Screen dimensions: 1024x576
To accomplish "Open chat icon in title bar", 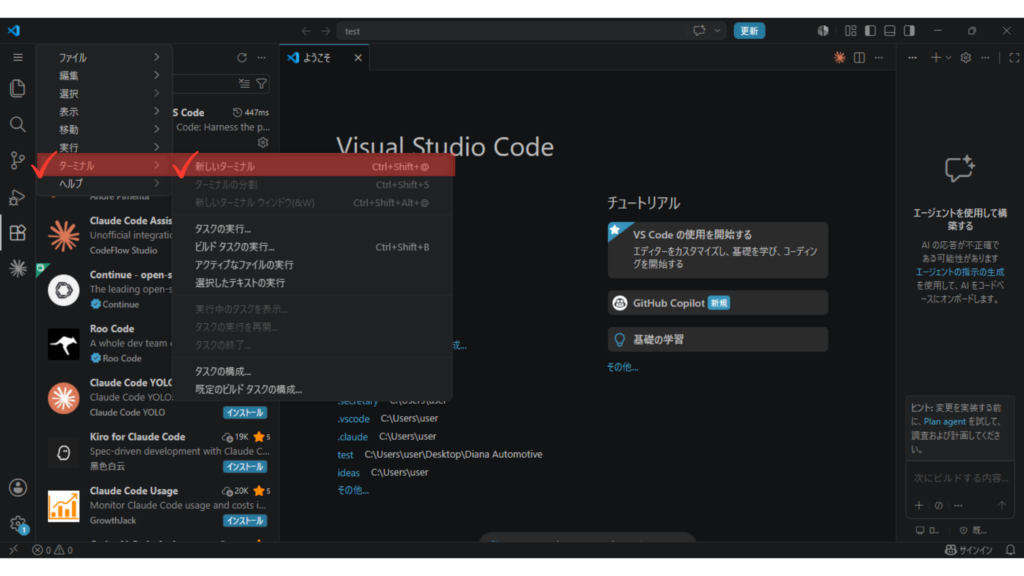I will click(x=699, y=31).
